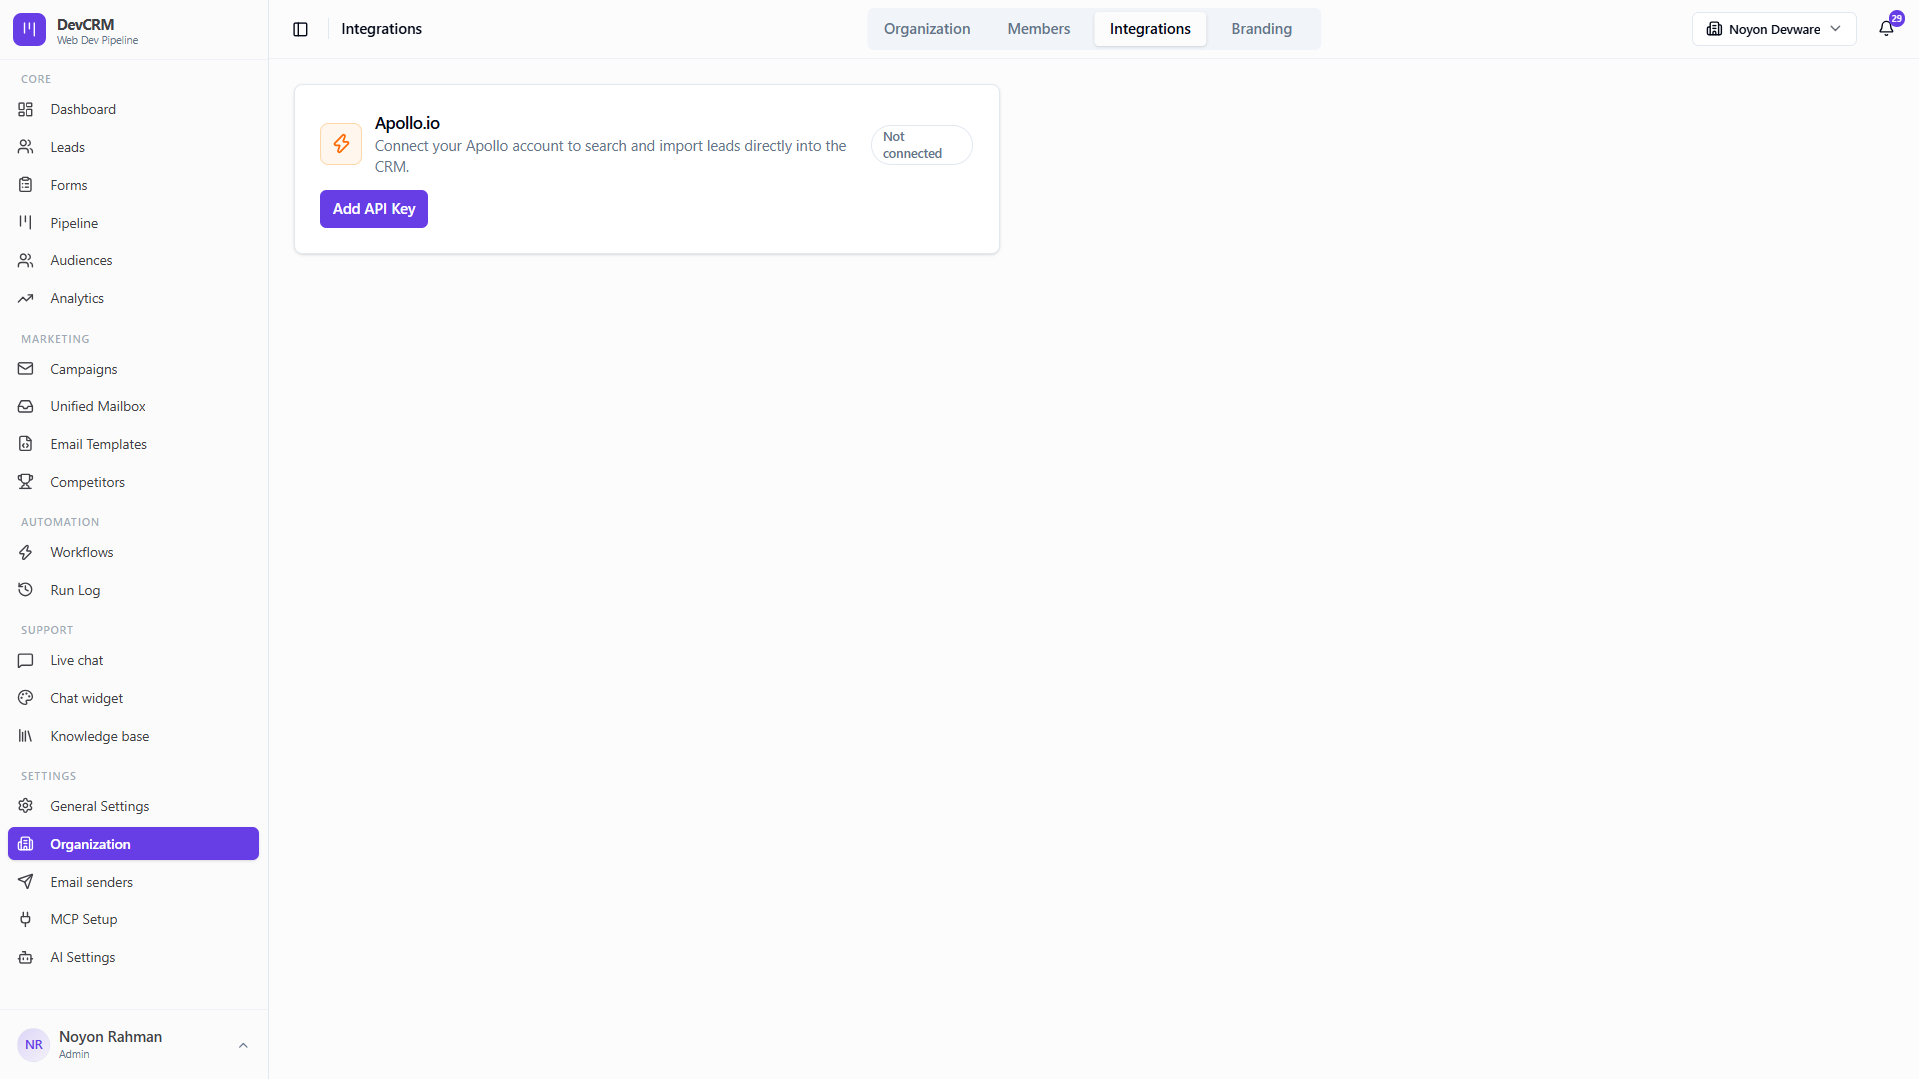Click the DevCRM logo icon

(x=29, y=30)
